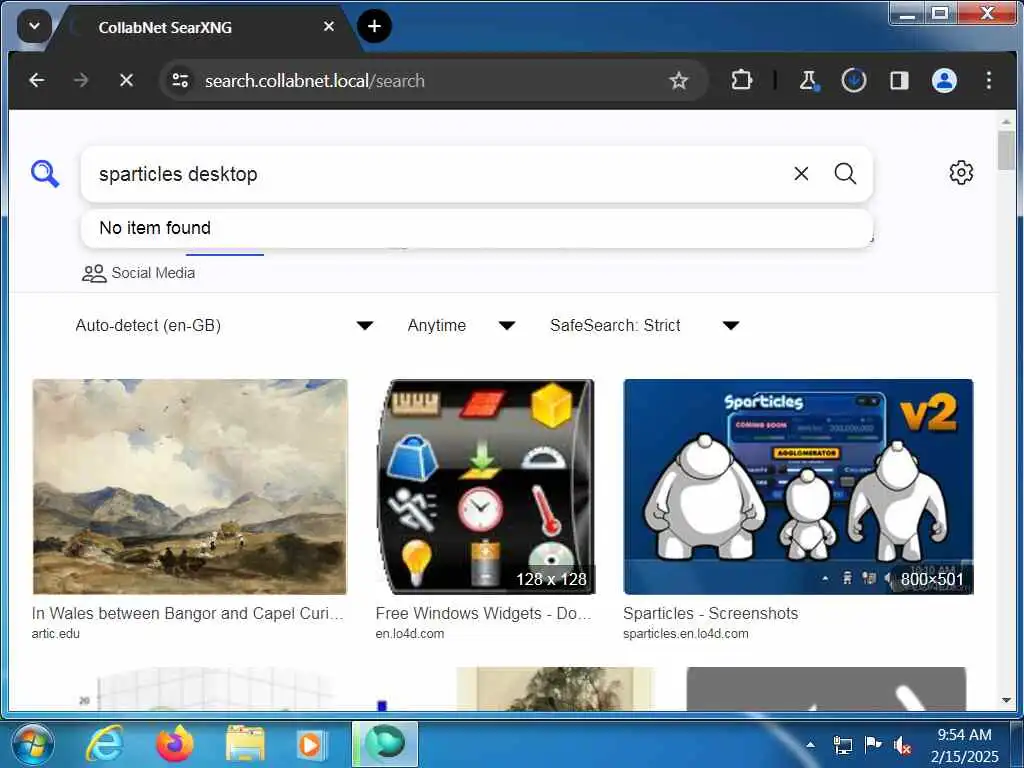Toggle the side panel icon
The width and height of the screenshot is (1024, 768).
coord(899,80)
